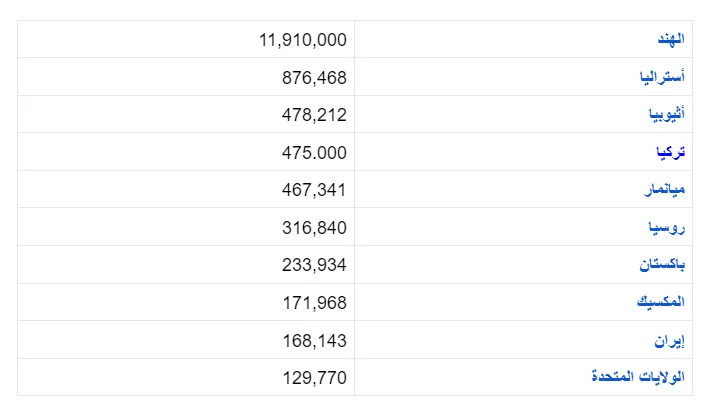This screenshot has width=713, height=408.
Task: Select the 129,770 value cell
Action: (x=186, y=377)
